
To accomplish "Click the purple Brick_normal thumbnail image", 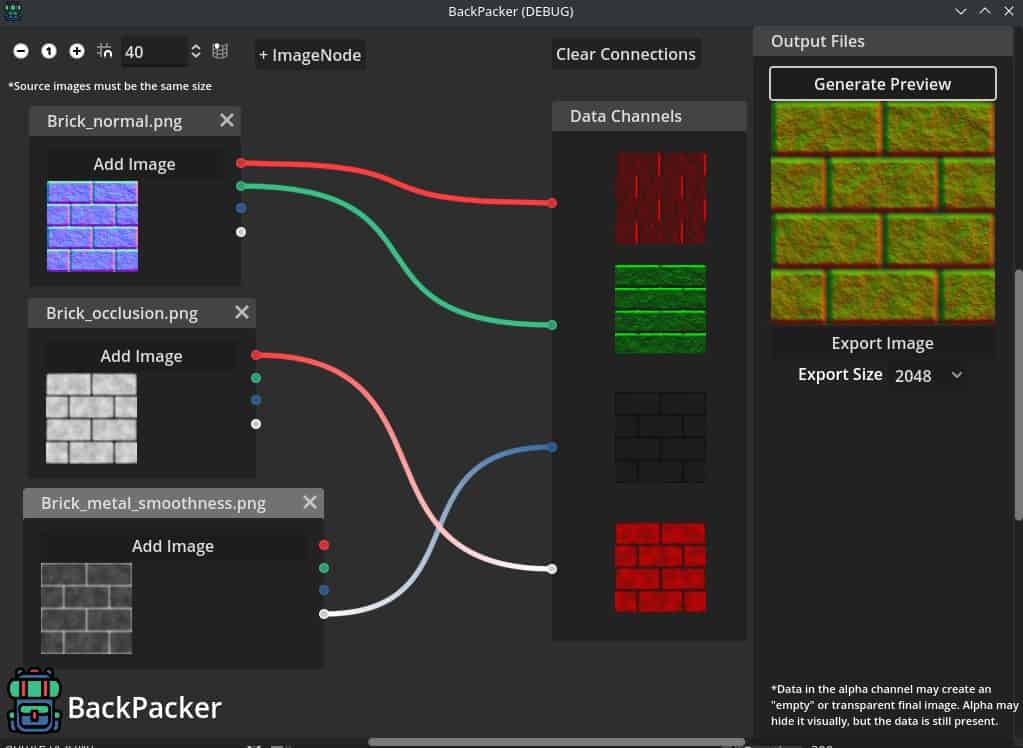I will tap(92, 226).
